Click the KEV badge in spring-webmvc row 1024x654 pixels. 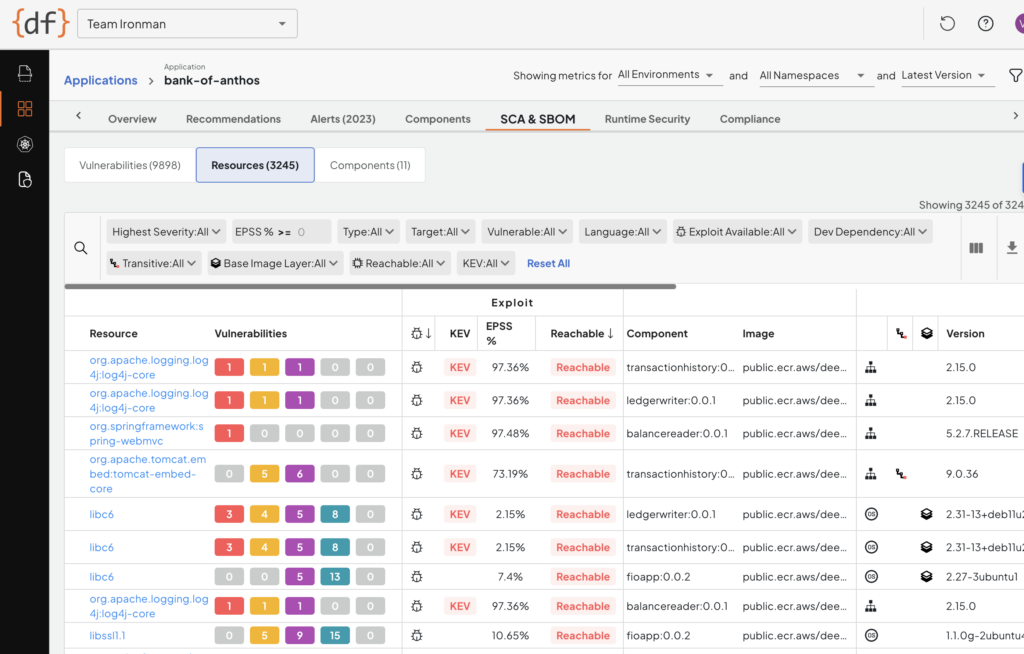(x=460, y=433)
